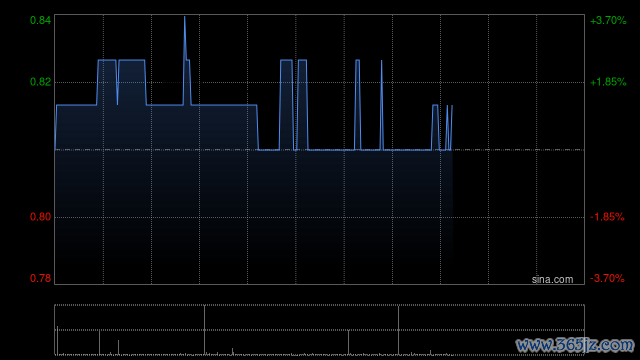Click the 0.84 price axis label
The height and width of the screenshot is (360, 640).
tap(40, 20)
